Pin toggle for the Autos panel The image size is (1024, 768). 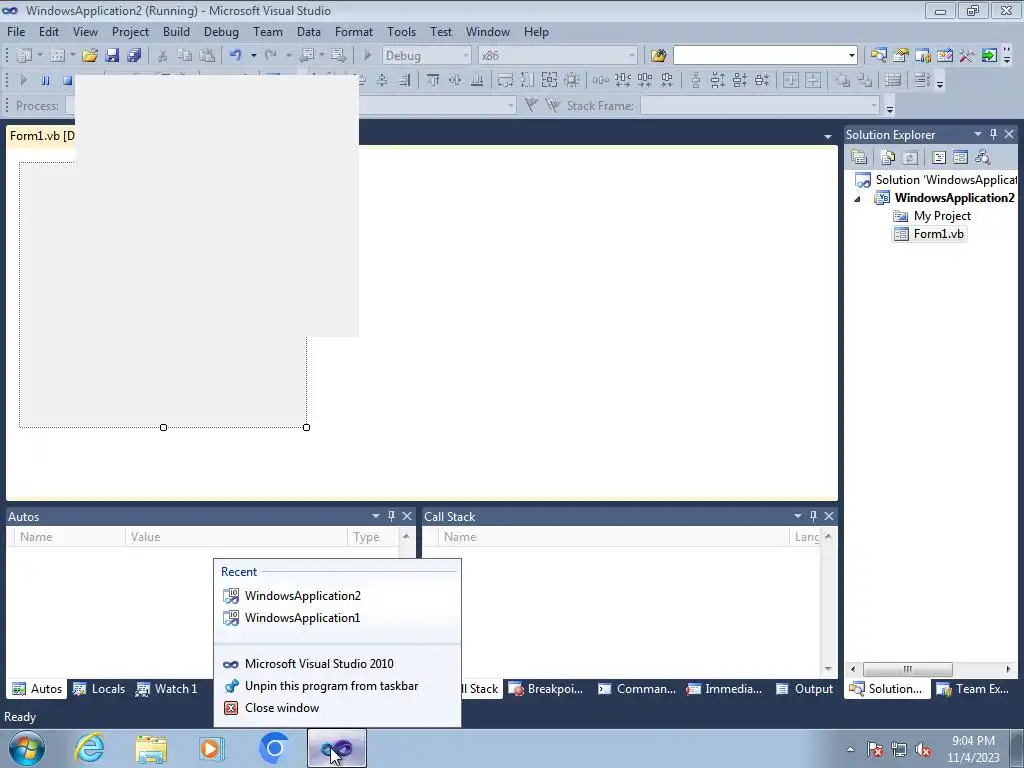click(x=391, y=516)
